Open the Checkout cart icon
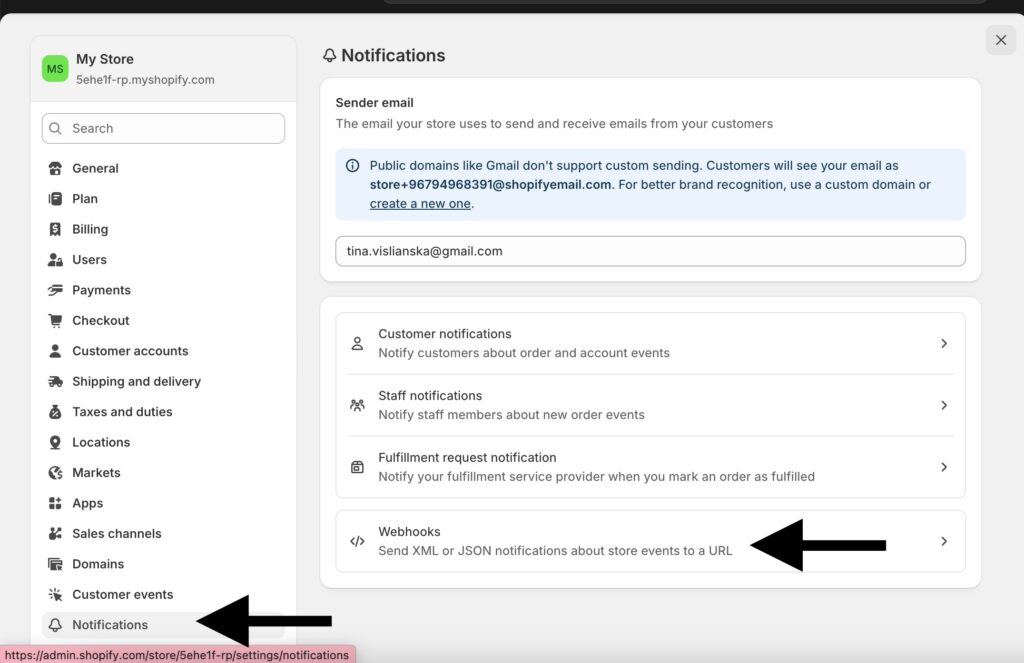Viewport: 1024px width, 663px height. [55, 321]
